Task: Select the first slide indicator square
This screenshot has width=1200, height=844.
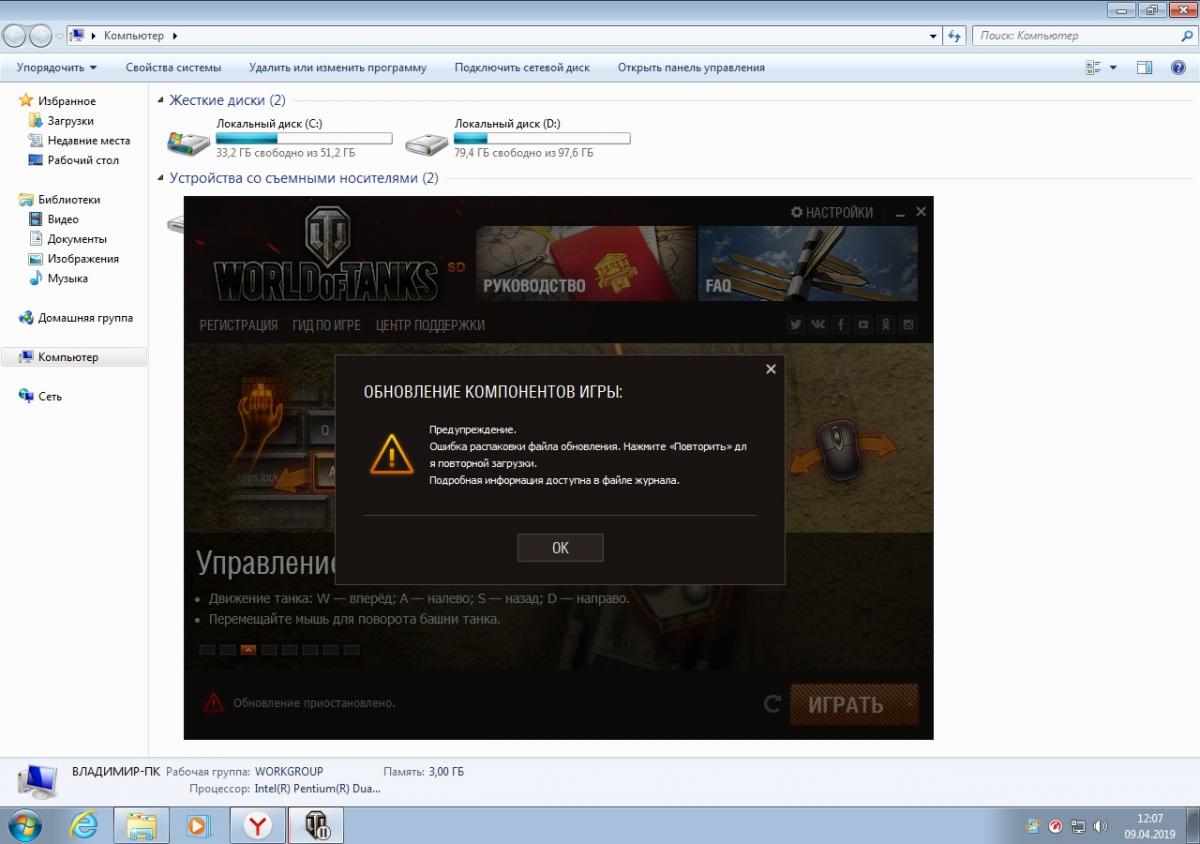Action: click(207, 650)
